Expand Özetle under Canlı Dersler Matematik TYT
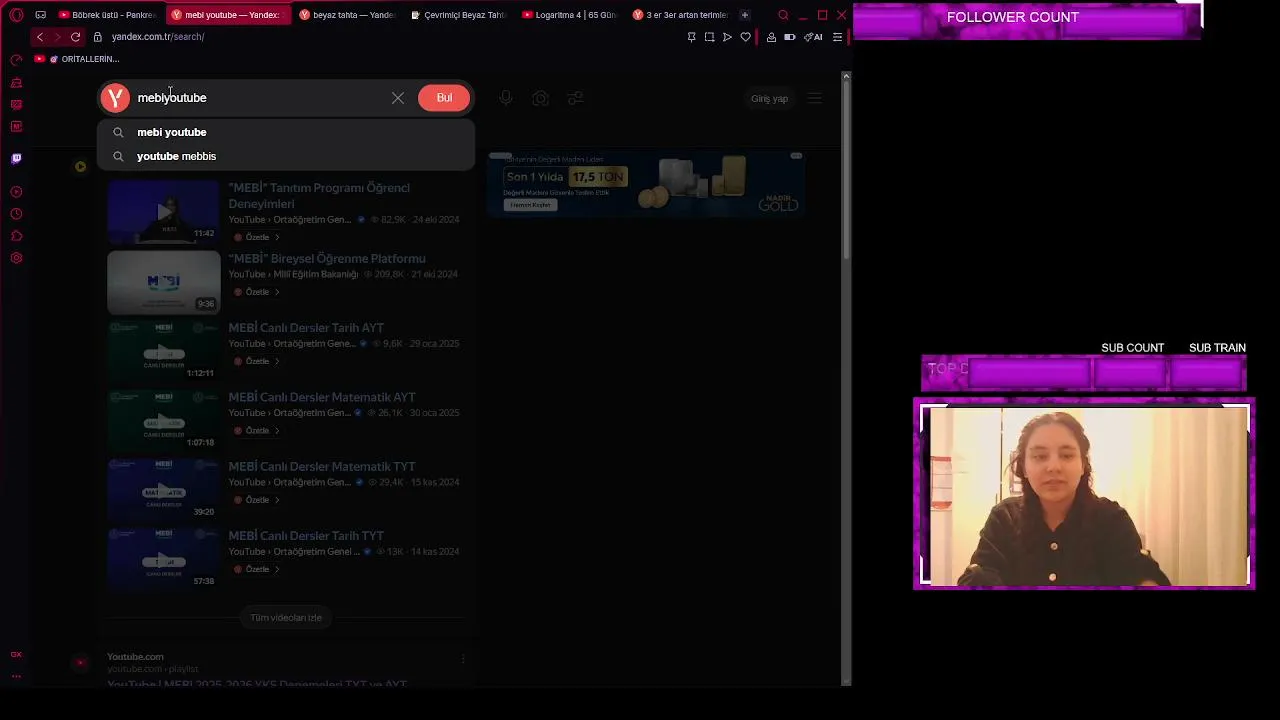This screenshot has height=720, width=1280. pyautogui.click(x=257, y=500)
